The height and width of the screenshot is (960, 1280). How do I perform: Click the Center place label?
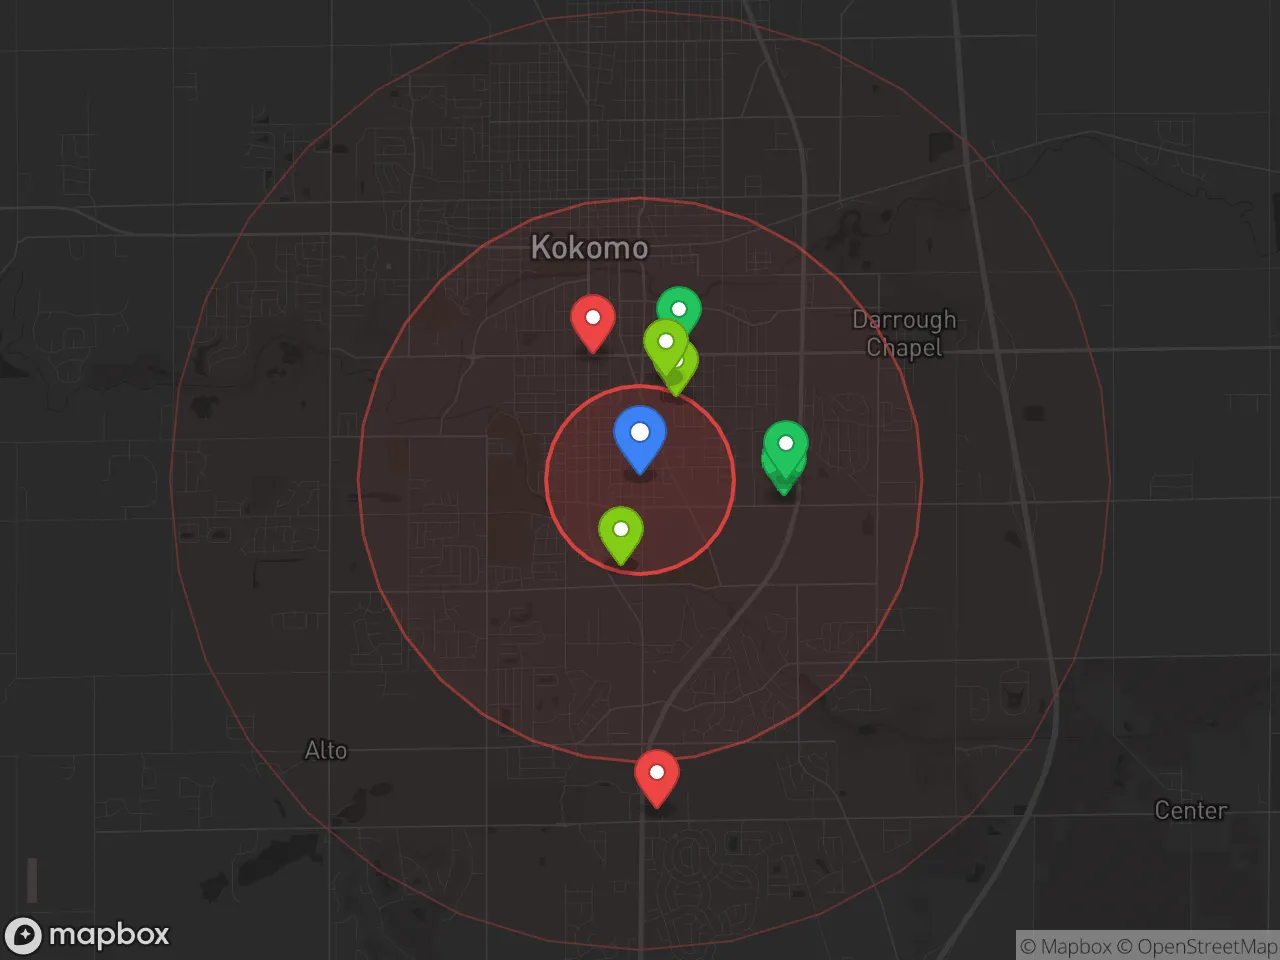point(1190,810)
